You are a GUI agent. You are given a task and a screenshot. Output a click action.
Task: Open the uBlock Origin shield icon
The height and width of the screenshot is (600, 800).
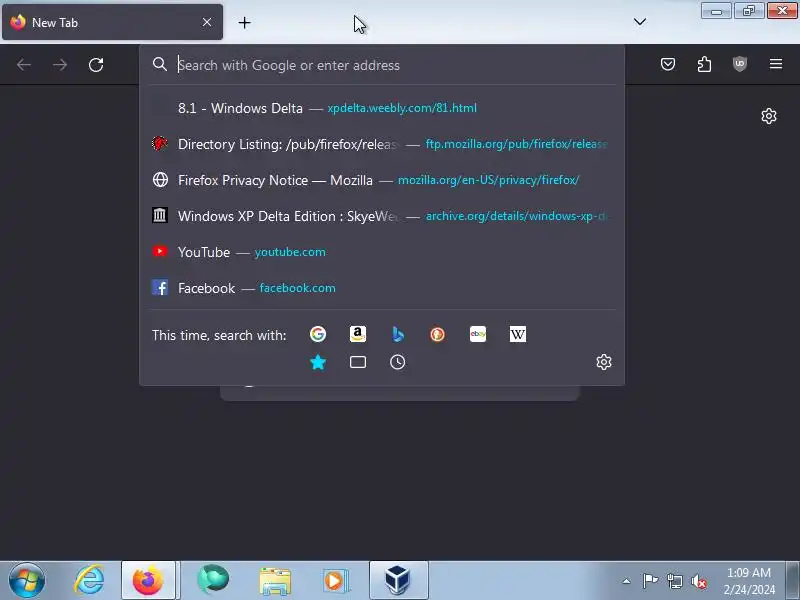point(740,64)
